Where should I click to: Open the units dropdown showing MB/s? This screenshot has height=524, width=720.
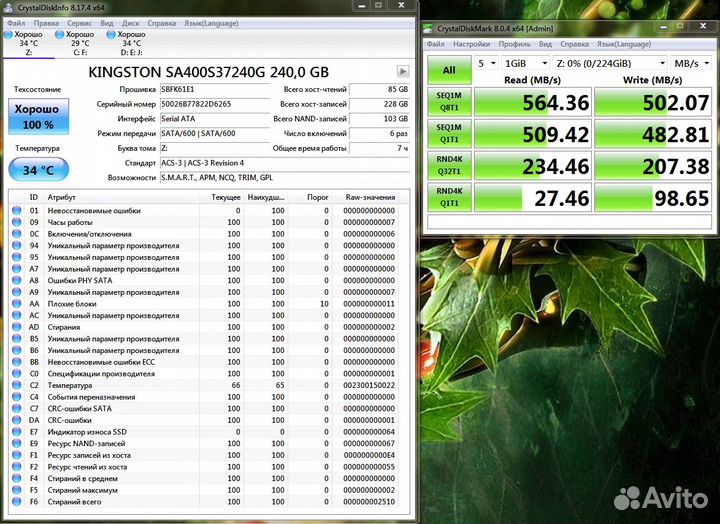pos(692,63)
